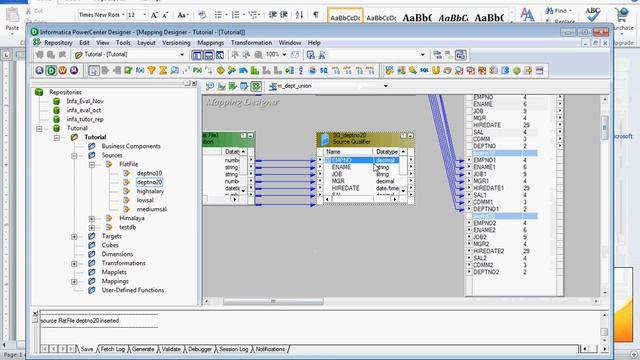The height and width of the screenshot is (360, 640).
Task: Toggle the Output window view button
Action: tap(208, 55)
